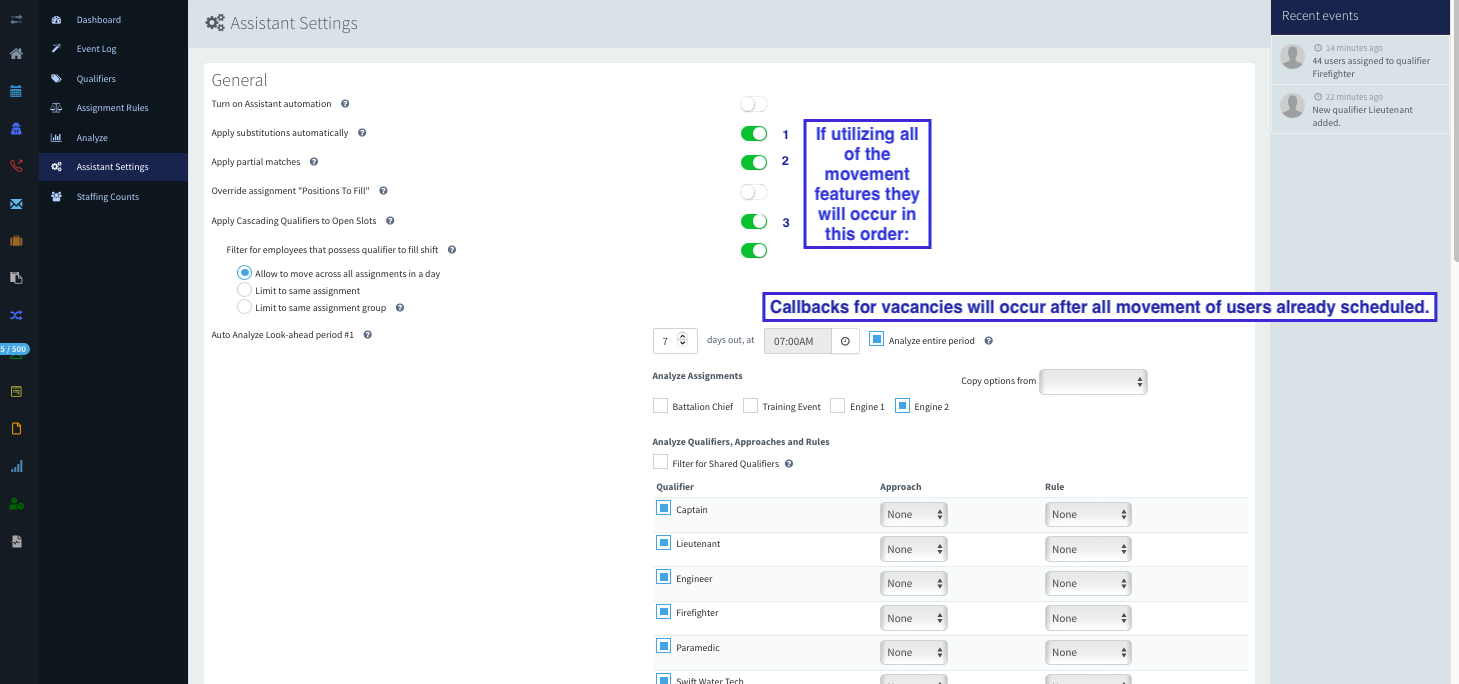This screenshot has width=1459, height=684.
Task: Click the yellow-green calendar icon
Action: [16, 391]
